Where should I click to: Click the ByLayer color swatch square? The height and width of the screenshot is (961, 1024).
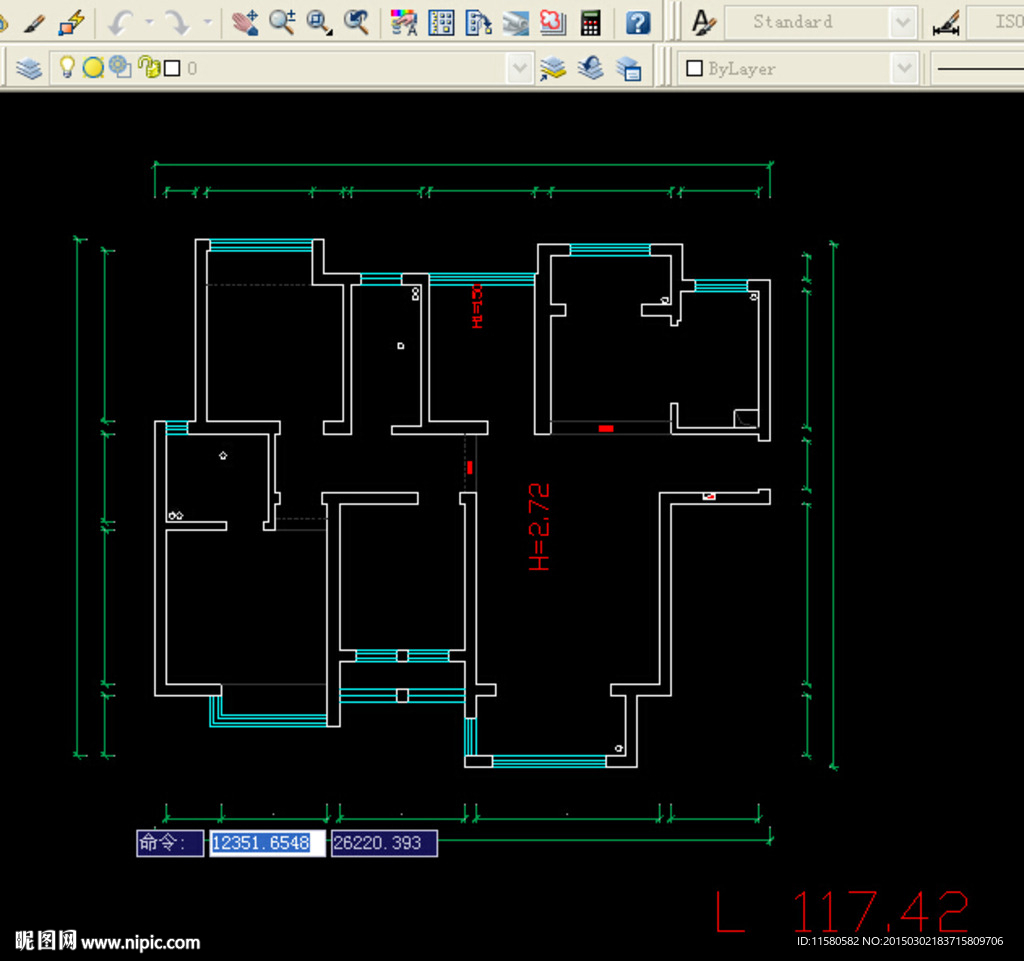(x=695, y=68)
